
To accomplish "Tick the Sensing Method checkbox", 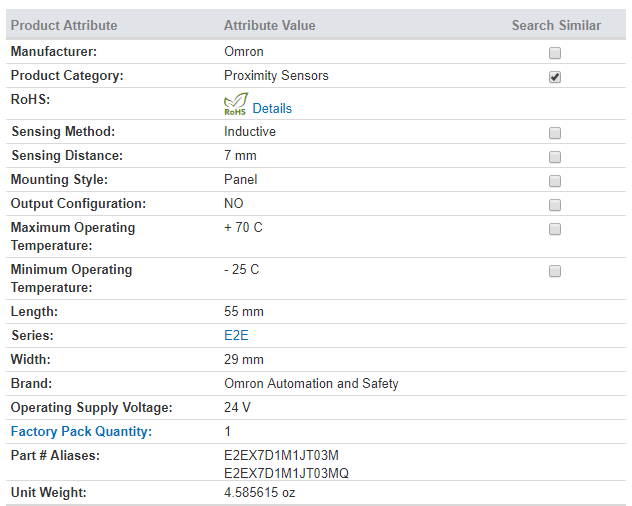I will (555, 133).
